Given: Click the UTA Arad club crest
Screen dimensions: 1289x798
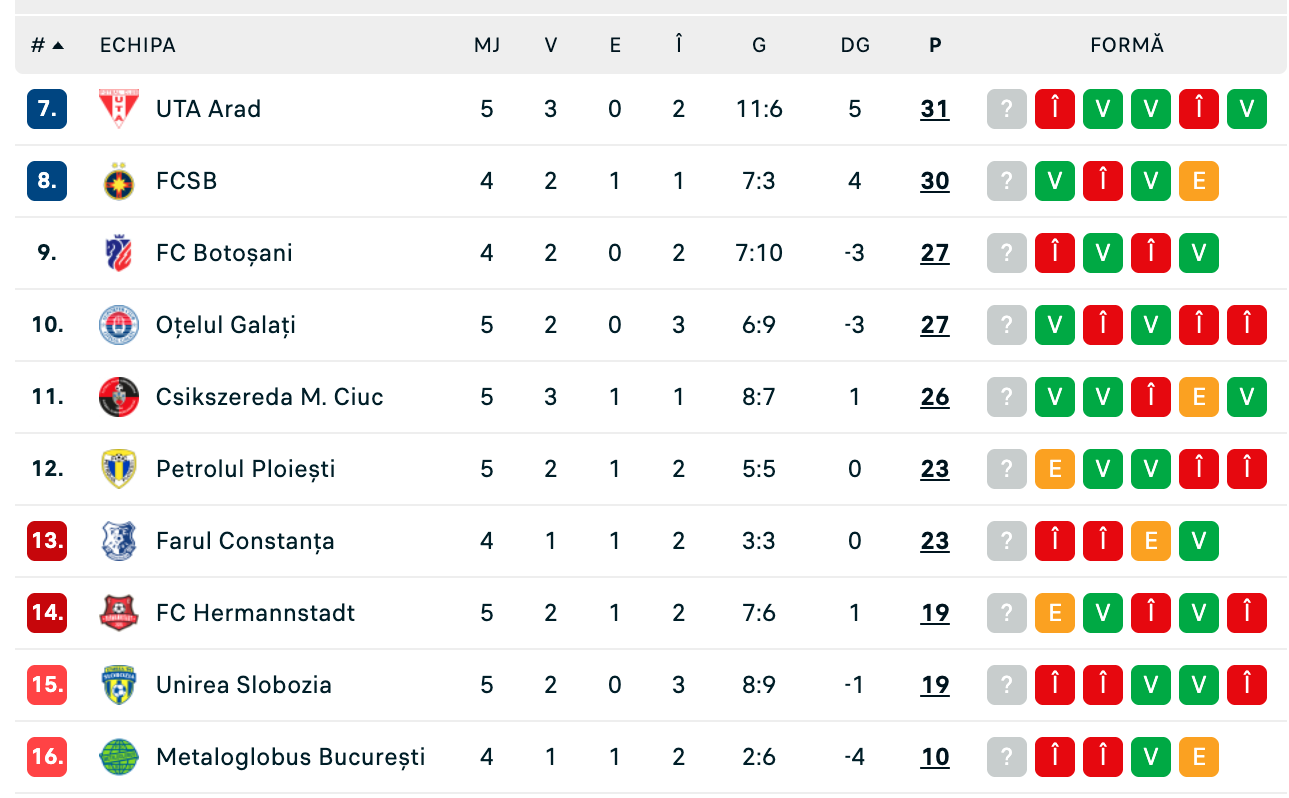Looking at the screenshot, I should [x=119, y=108].
